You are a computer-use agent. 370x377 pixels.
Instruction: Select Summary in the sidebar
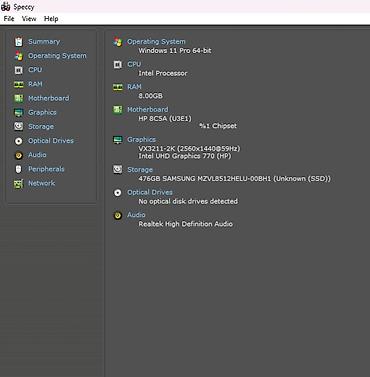[x=44, y=42]
